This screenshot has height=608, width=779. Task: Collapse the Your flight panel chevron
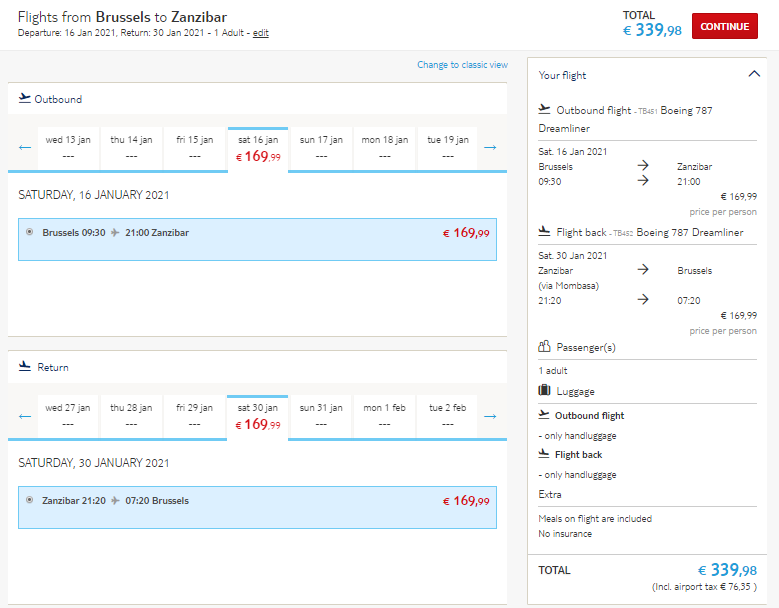(754, 74)
